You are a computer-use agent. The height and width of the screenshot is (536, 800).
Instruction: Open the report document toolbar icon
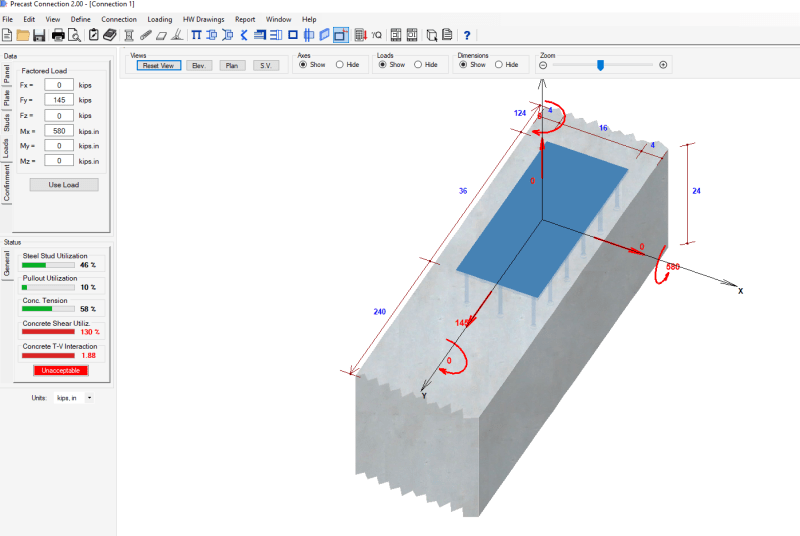pyautogui.click(x=447, y=35)
